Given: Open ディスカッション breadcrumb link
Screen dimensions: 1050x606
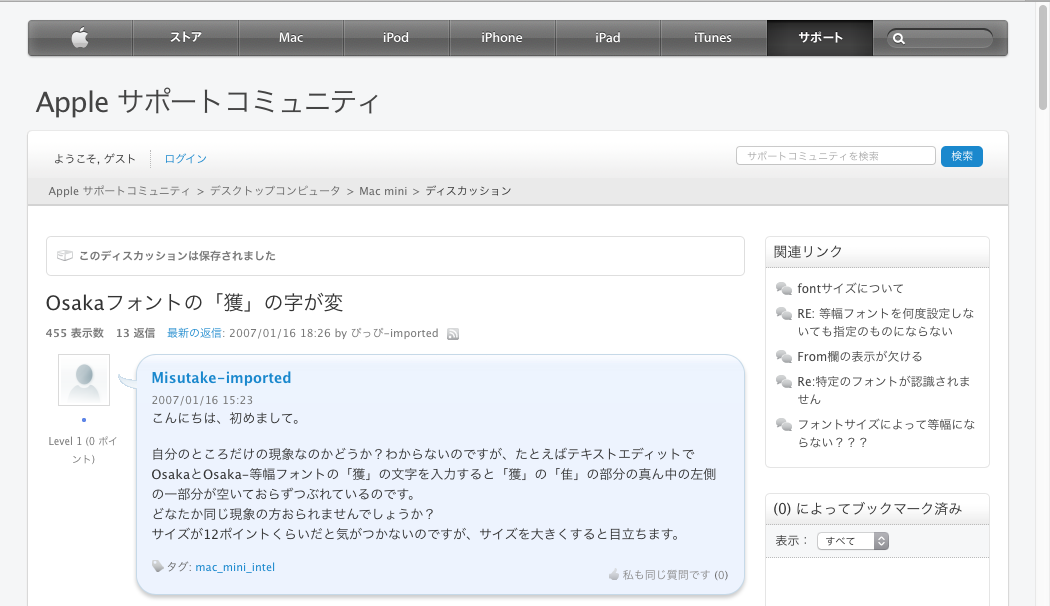Looking at the screenshot, I should click(468, 191).
